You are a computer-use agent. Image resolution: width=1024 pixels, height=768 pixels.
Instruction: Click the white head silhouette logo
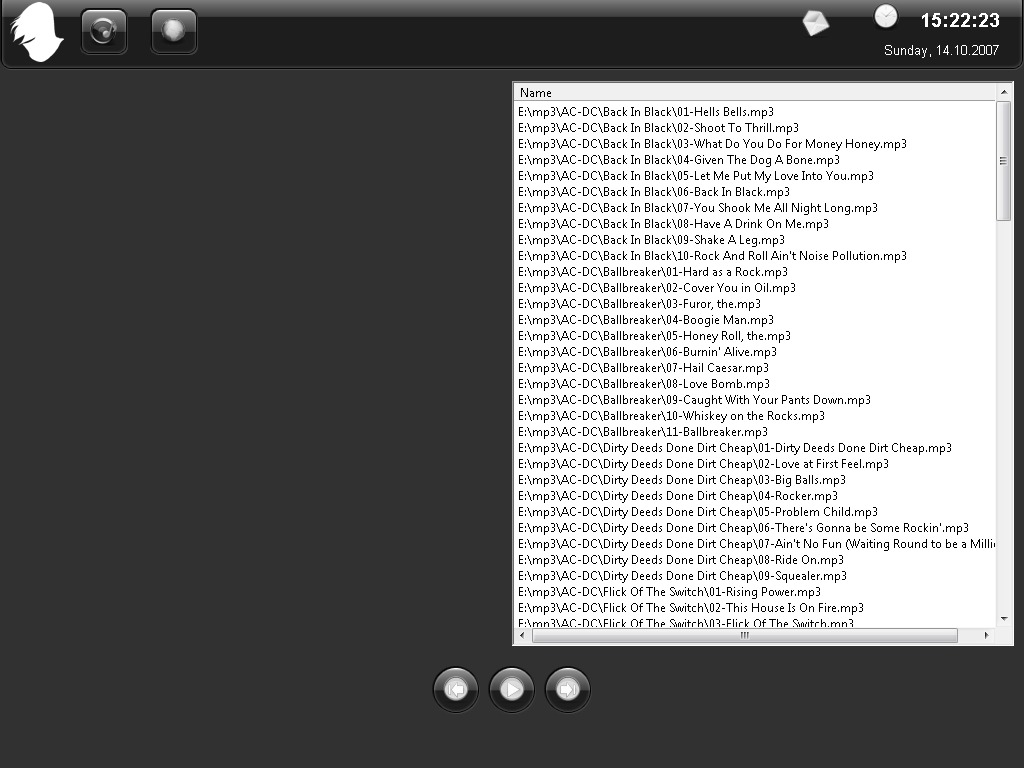tap(37, 32)
